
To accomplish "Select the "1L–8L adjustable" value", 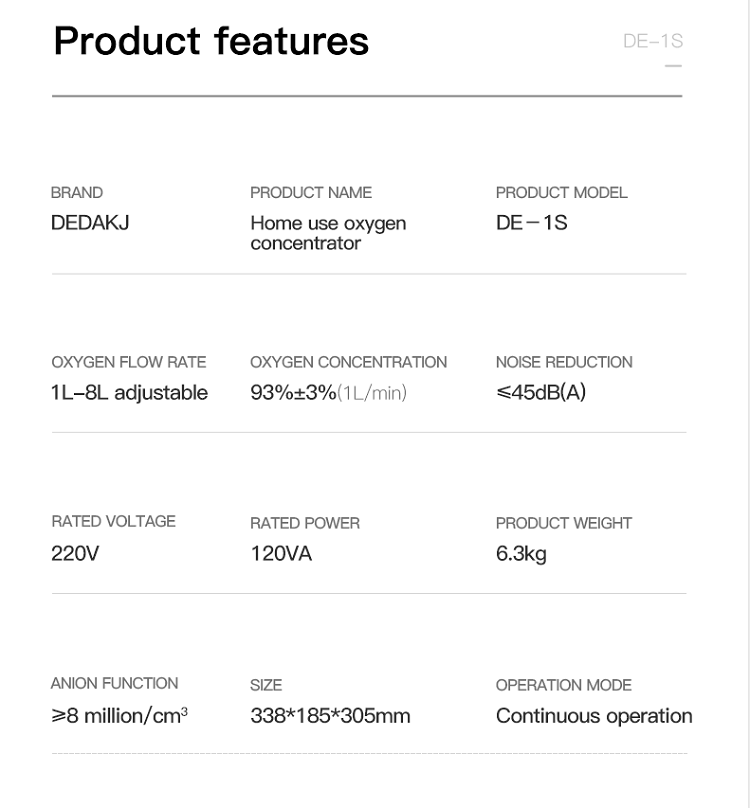I will [x=129, y=392].
